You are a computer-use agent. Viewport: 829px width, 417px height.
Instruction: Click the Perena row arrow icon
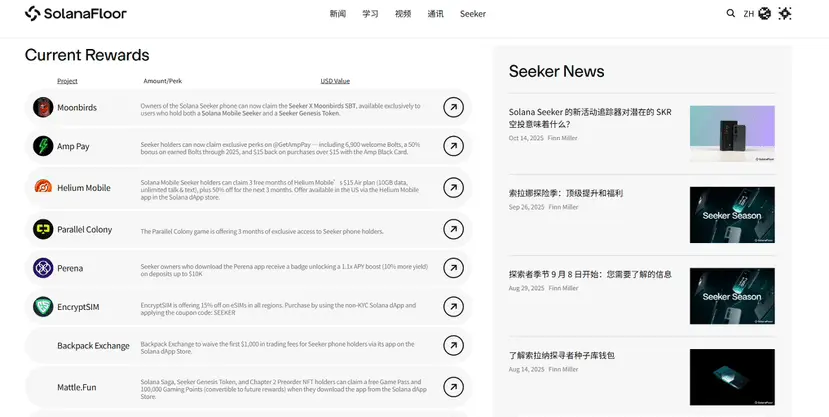[453, 268]
